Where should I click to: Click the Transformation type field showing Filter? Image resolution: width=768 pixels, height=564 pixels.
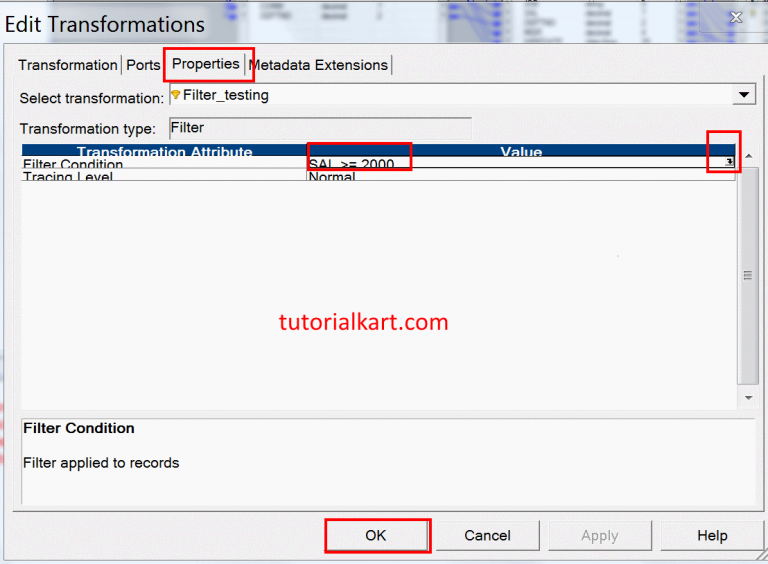(320, 128)
